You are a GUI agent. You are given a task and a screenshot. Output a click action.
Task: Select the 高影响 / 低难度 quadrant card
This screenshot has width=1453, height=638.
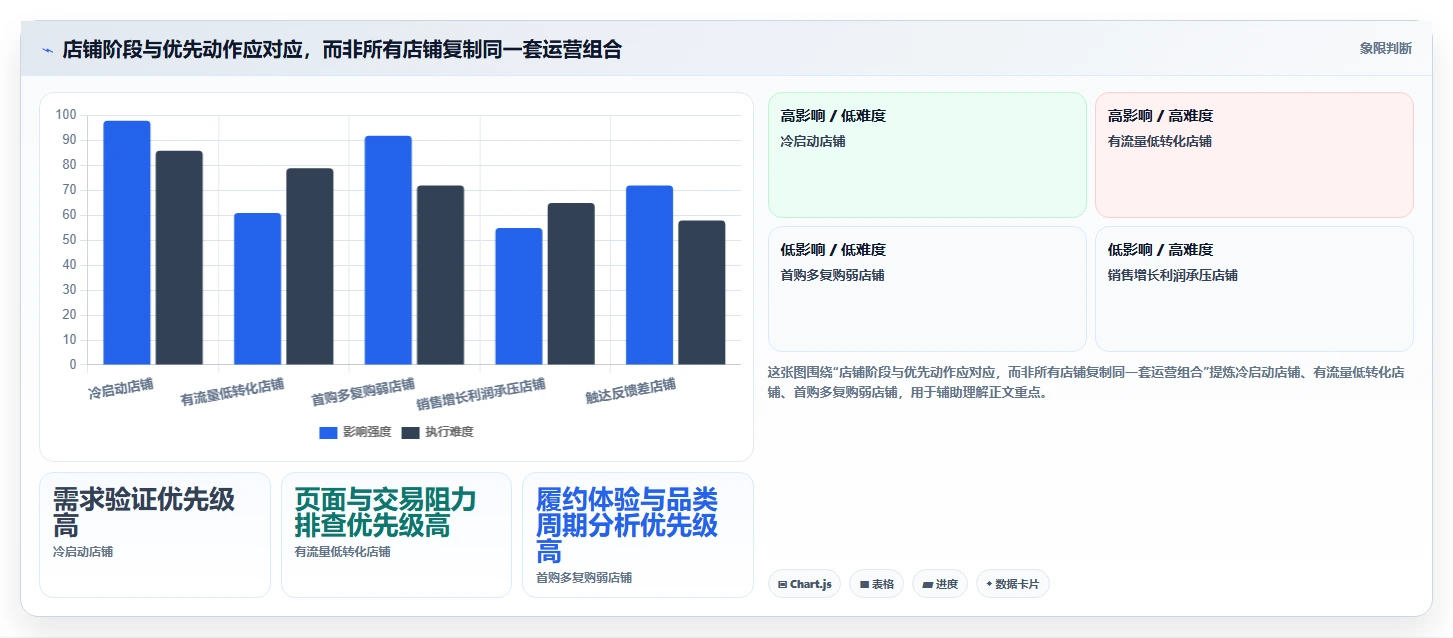tap(927, 155)
